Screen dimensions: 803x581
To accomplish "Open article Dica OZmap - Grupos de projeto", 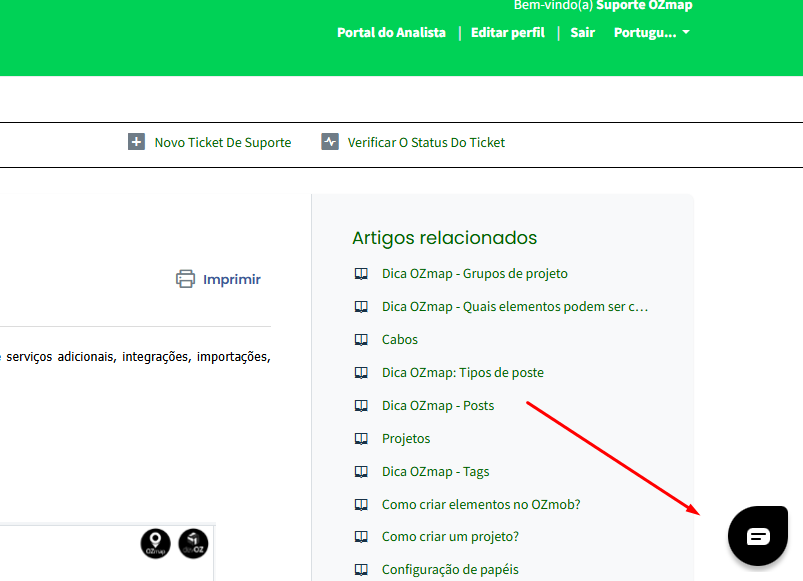I will pos(475,274).
